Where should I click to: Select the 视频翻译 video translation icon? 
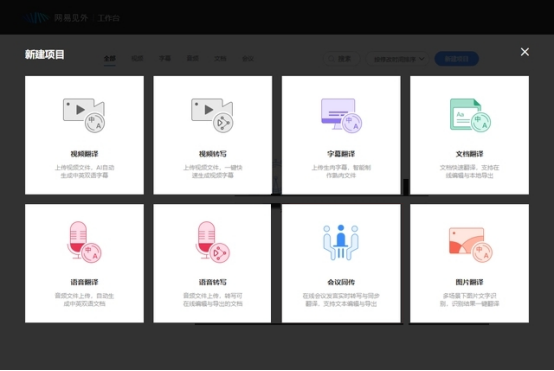point(84,115)
